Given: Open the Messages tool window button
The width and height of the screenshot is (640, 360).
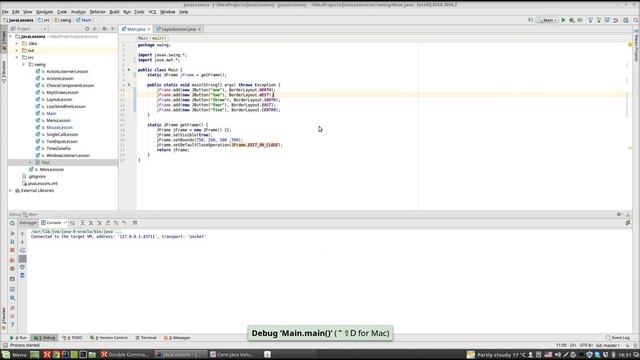Looking at the screenshot, I should [177, 338].
